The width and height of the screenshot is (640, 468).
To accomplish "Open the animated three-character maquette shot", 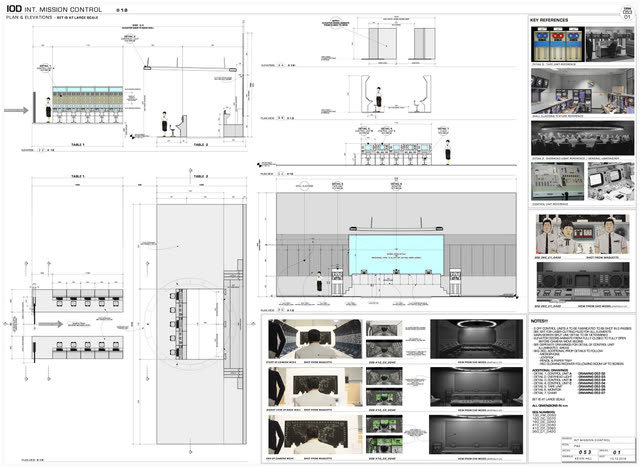I will click(x=582, y=234).
